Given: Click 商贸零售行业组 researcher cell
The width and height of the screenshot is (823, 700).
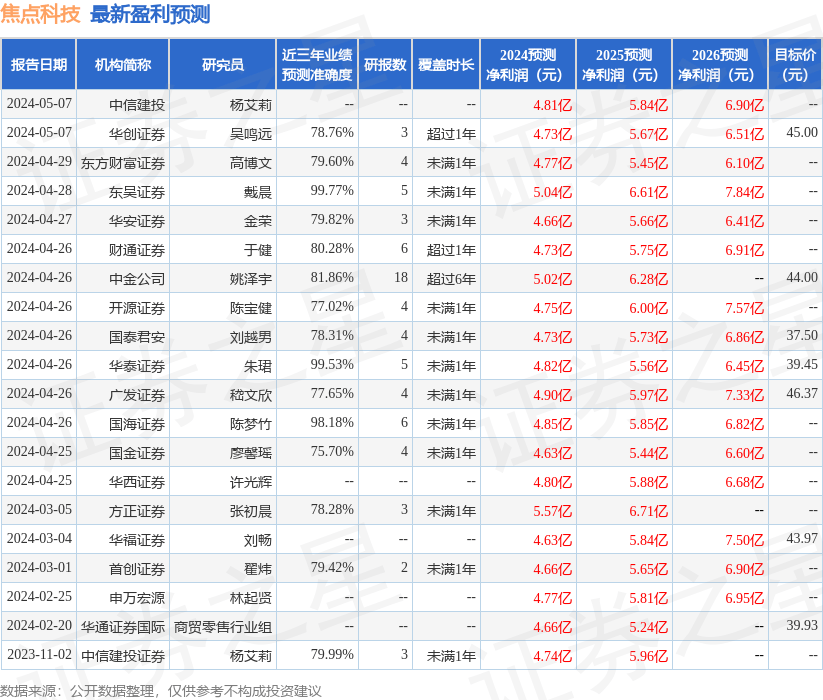Looking at the screenshot, I should 223,627.
